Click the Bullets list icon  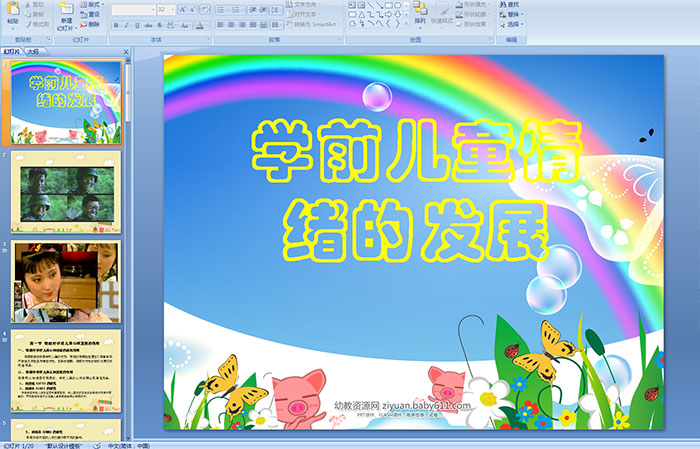click(x=222, y=10)
